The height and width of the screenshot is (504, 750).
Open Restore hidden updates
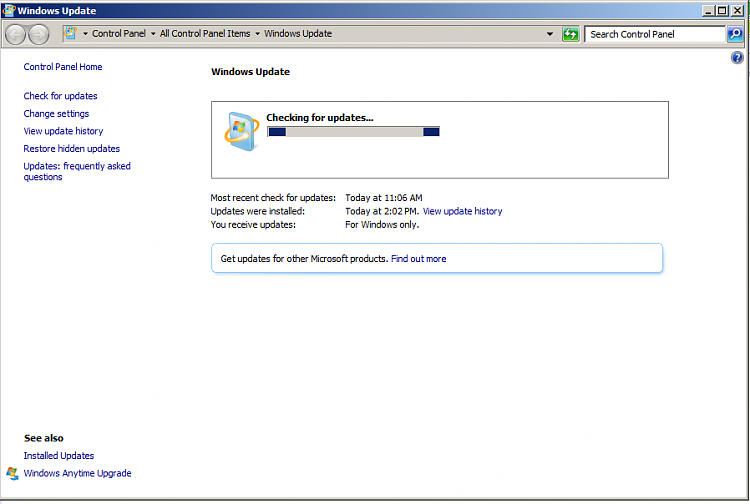coord(71,149)
